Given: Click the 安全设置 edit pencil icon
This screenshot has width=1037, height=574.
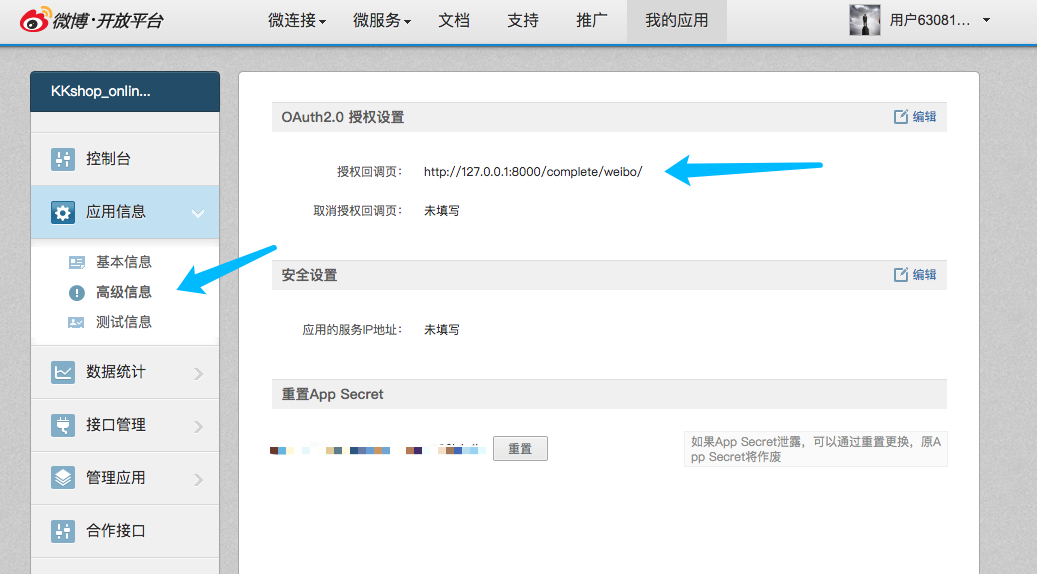Looking at the screenshot, I should click(x=901, y=274).
